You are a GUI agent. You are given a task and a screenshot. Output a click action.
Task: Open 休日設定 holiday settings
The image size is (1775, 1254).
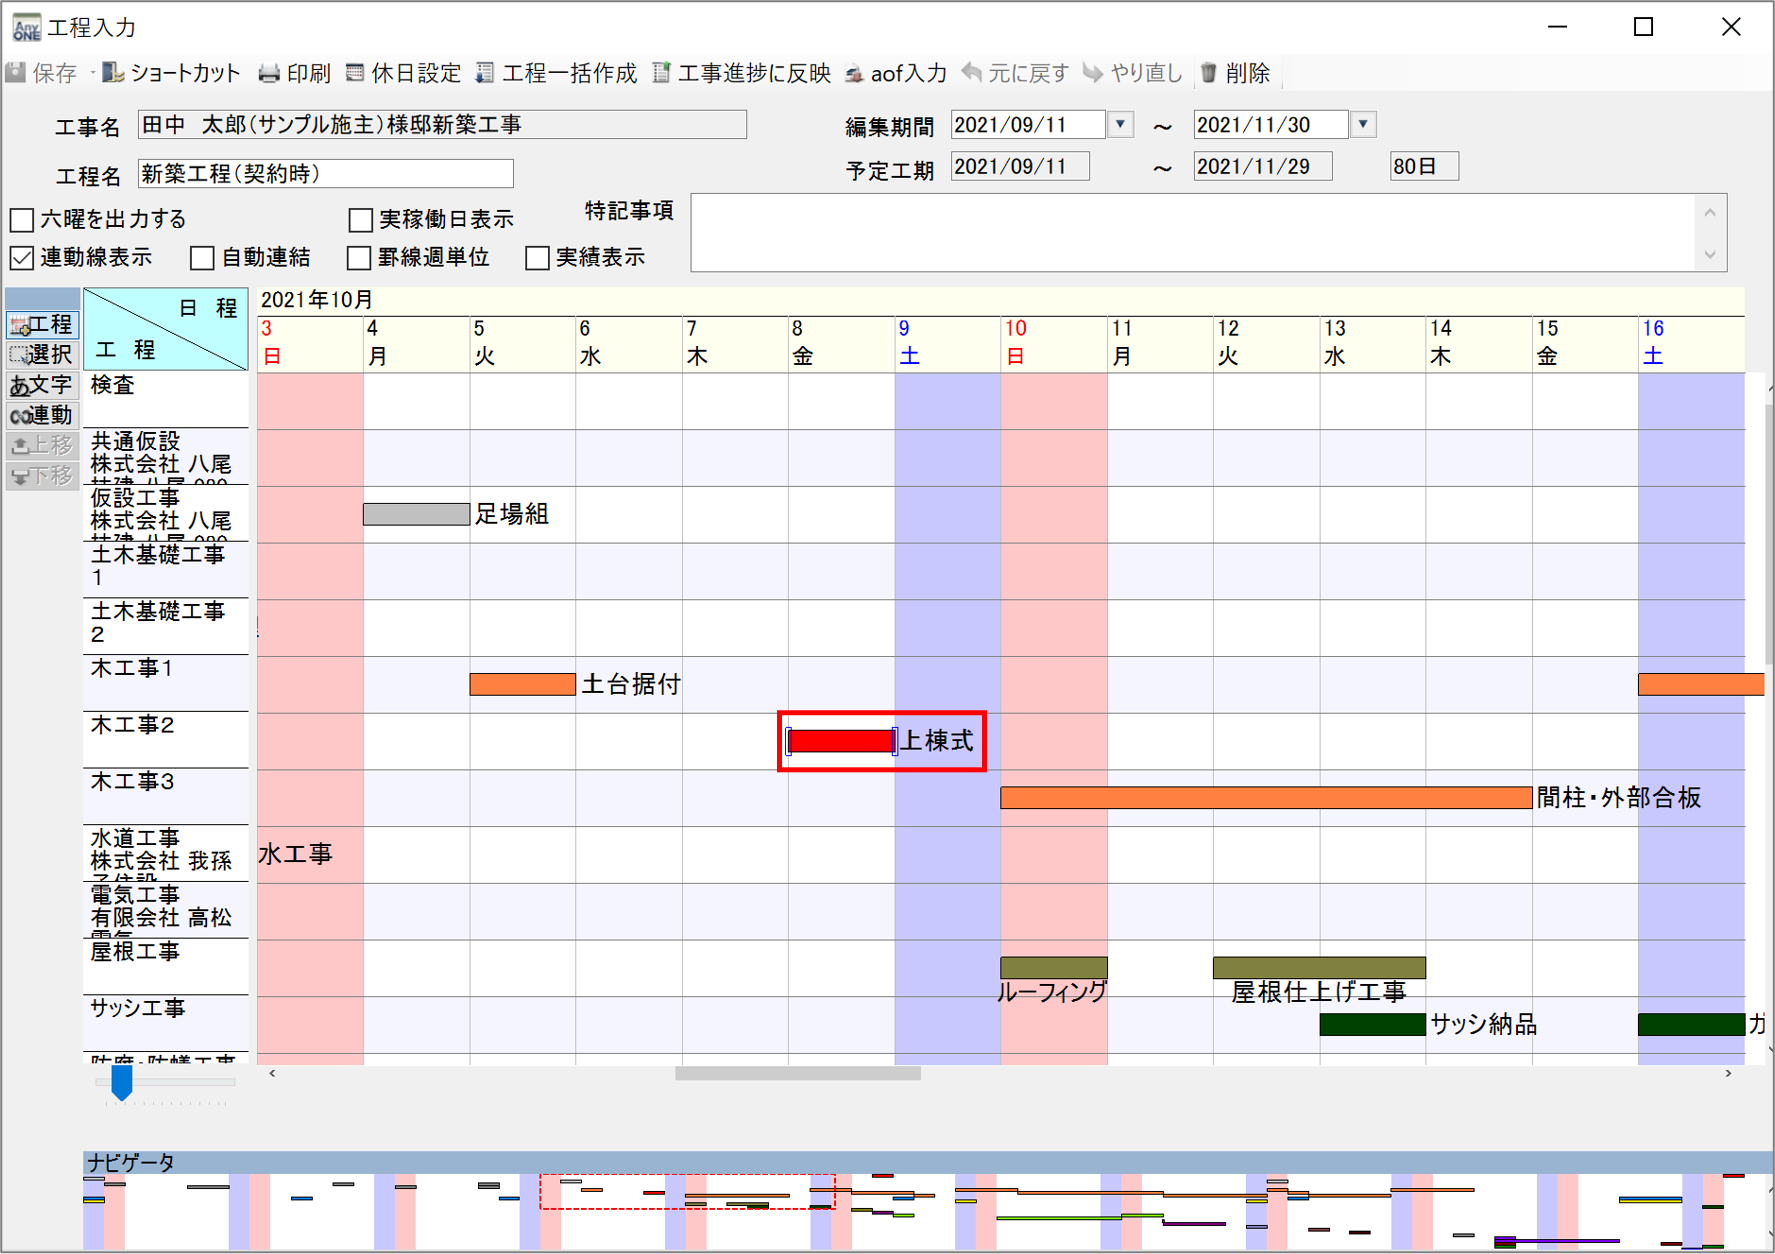click(355, 73)
